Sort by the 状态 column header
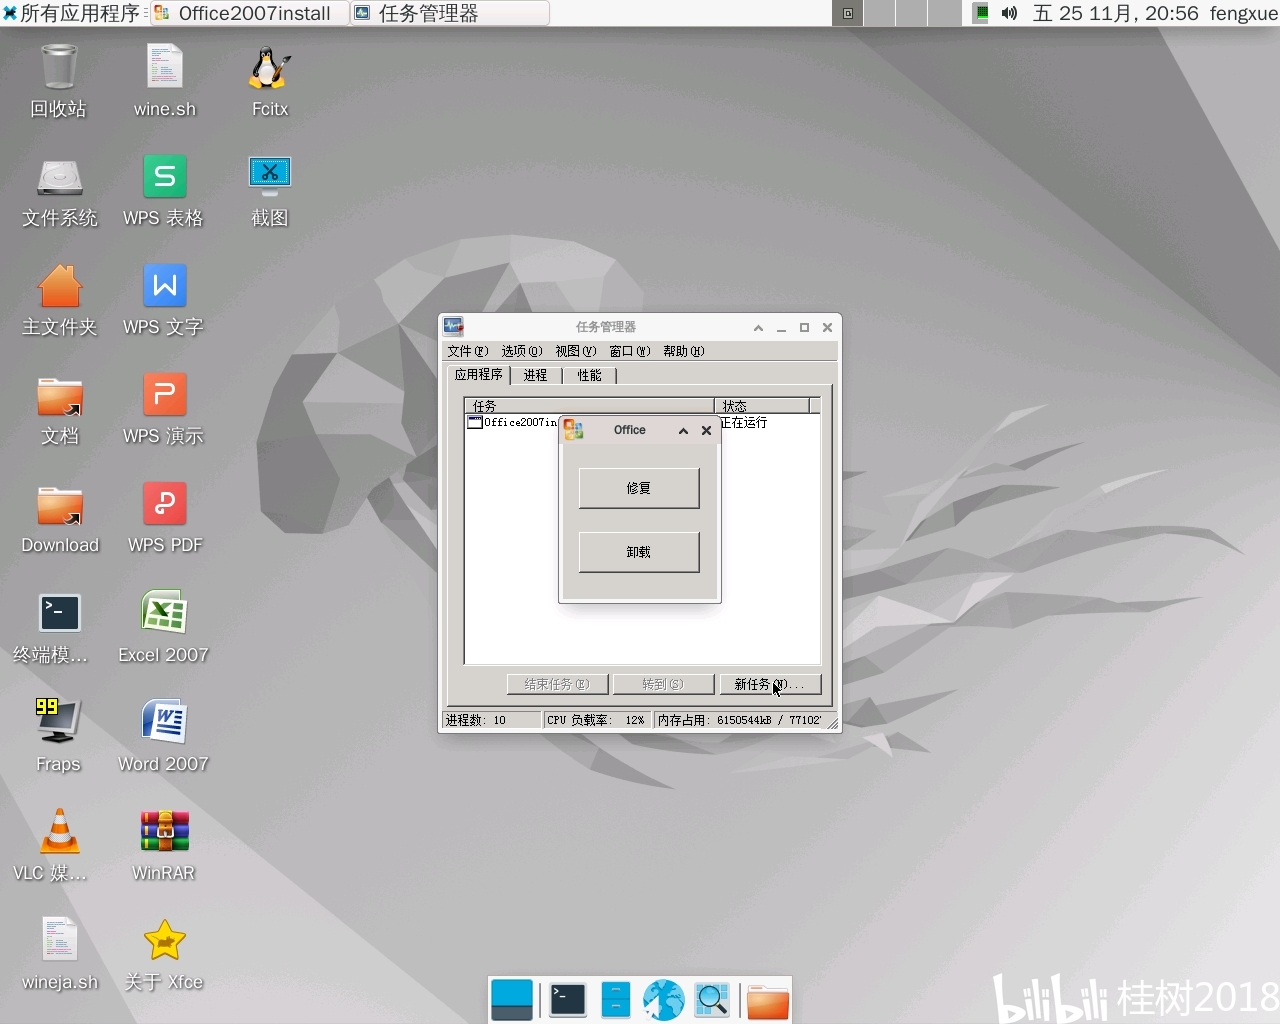This screenshot has height=1024, width=1280. pyautogui.click(x=763, y=406)
